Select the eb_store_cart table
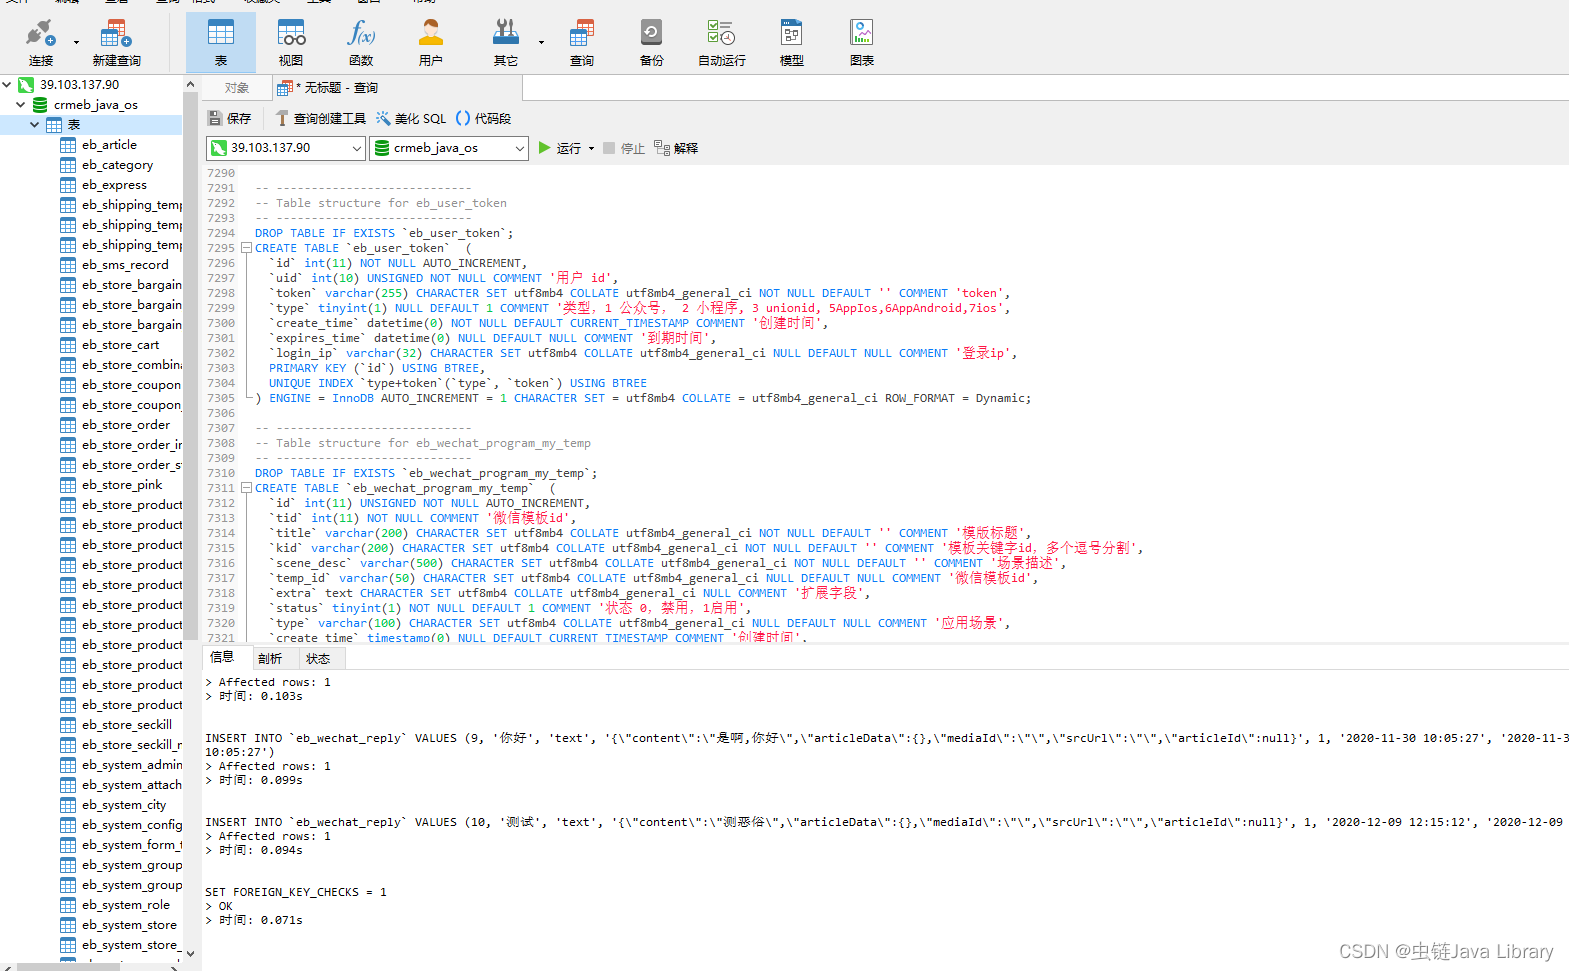 pyautogui.click(x=121, y=345)
